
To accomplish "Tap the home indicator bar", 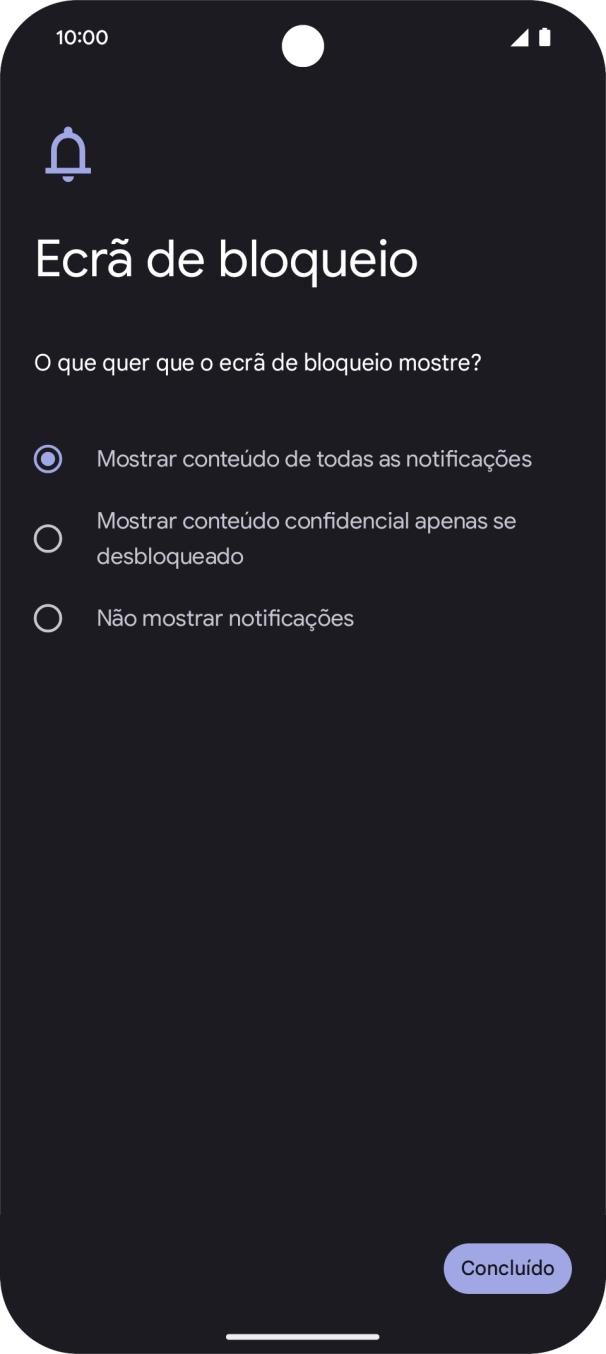I will point(303,1336).
